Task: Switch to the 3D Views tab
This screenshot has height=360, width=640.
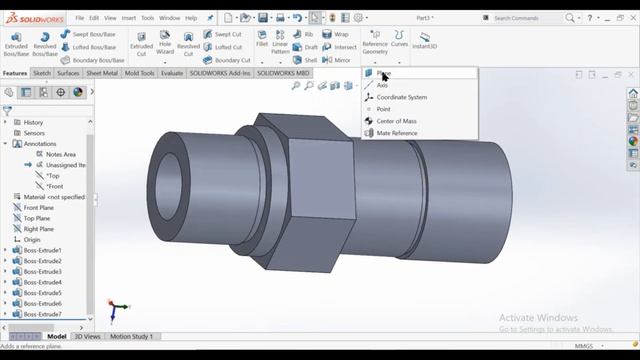Action: click(x=87, y=336)
